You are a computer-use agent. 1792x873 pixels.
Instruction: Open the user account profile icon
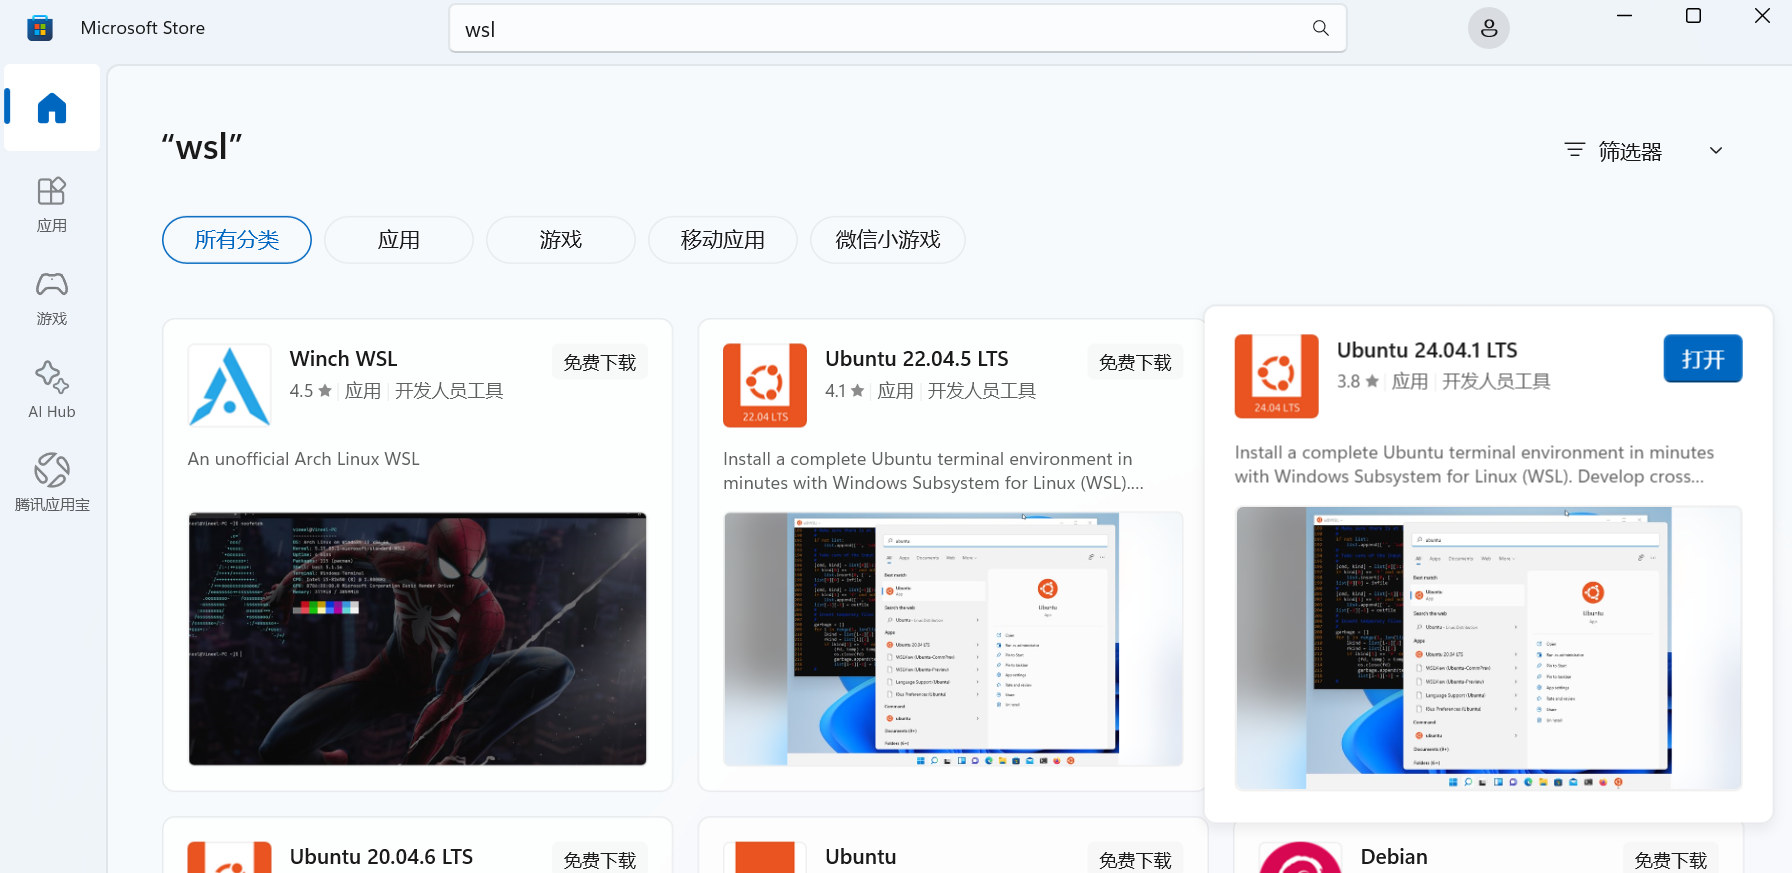(1489, 28)
